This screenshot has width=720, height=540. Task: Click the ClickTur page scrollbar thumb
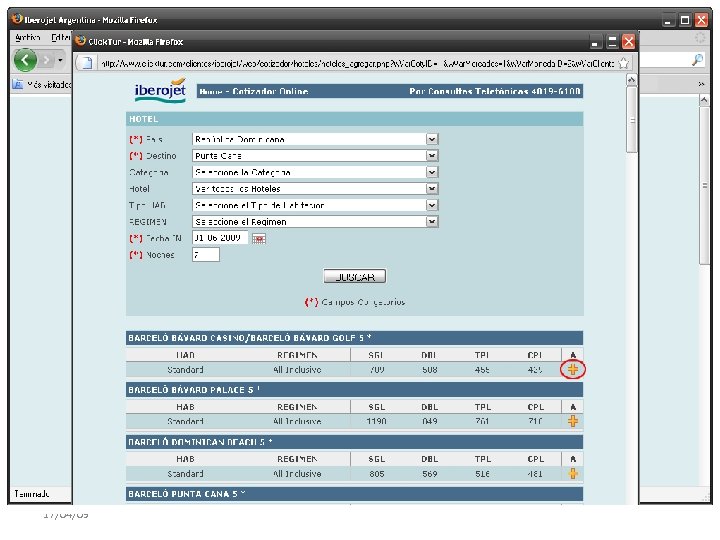coord(632,120)
